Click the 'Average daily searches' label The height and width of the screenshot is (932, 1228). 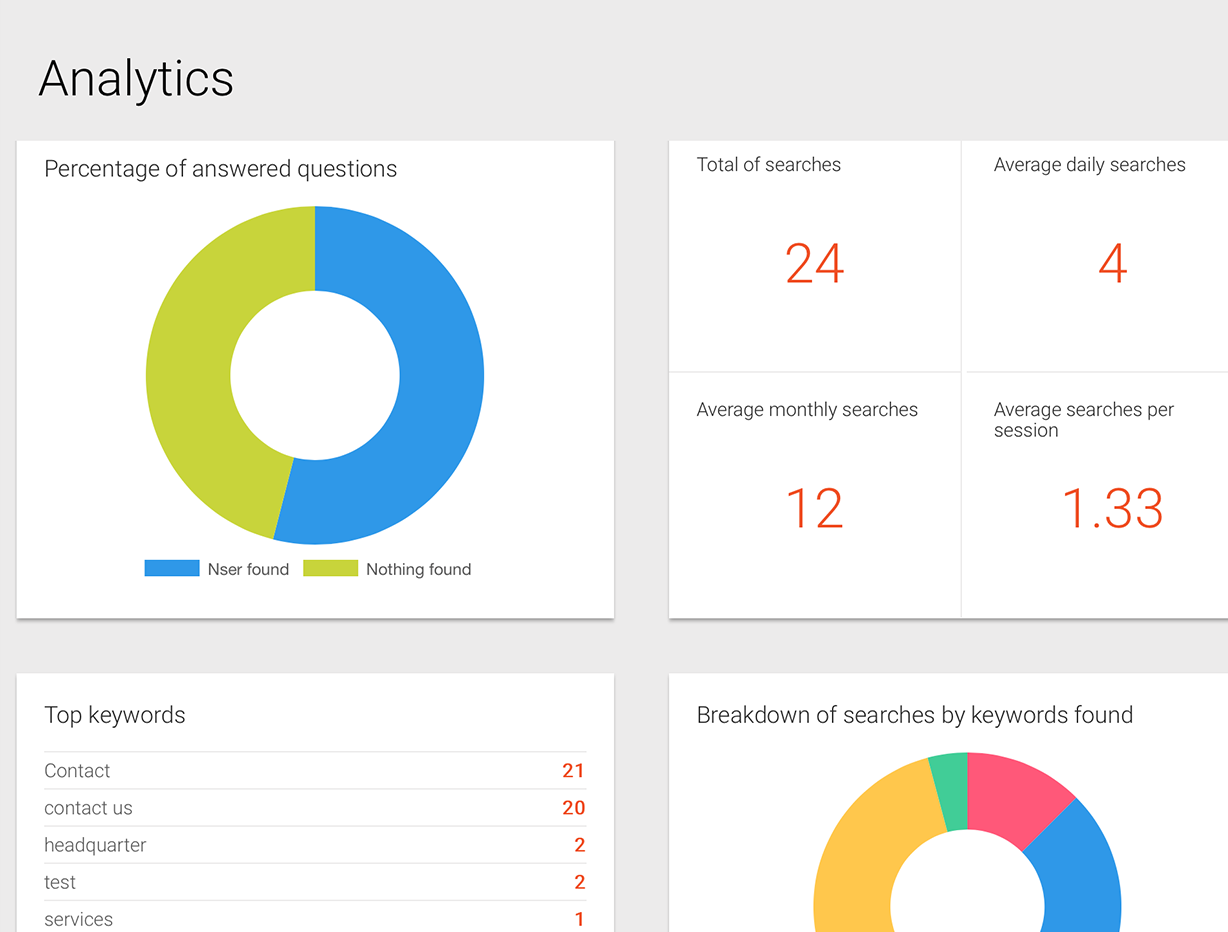pyautogui.click(x=1089, y=165)
